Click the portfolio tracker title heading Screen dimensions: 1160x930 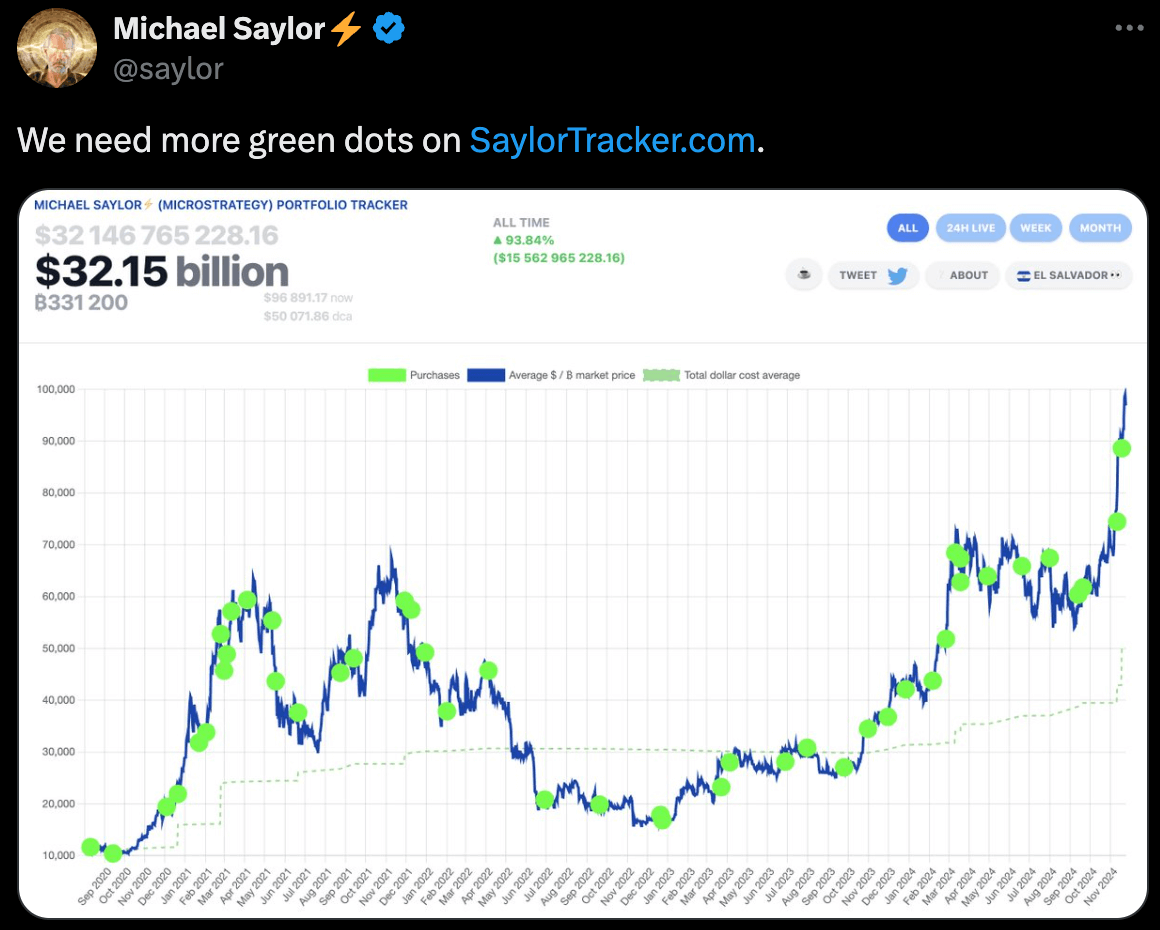point(220,205)
